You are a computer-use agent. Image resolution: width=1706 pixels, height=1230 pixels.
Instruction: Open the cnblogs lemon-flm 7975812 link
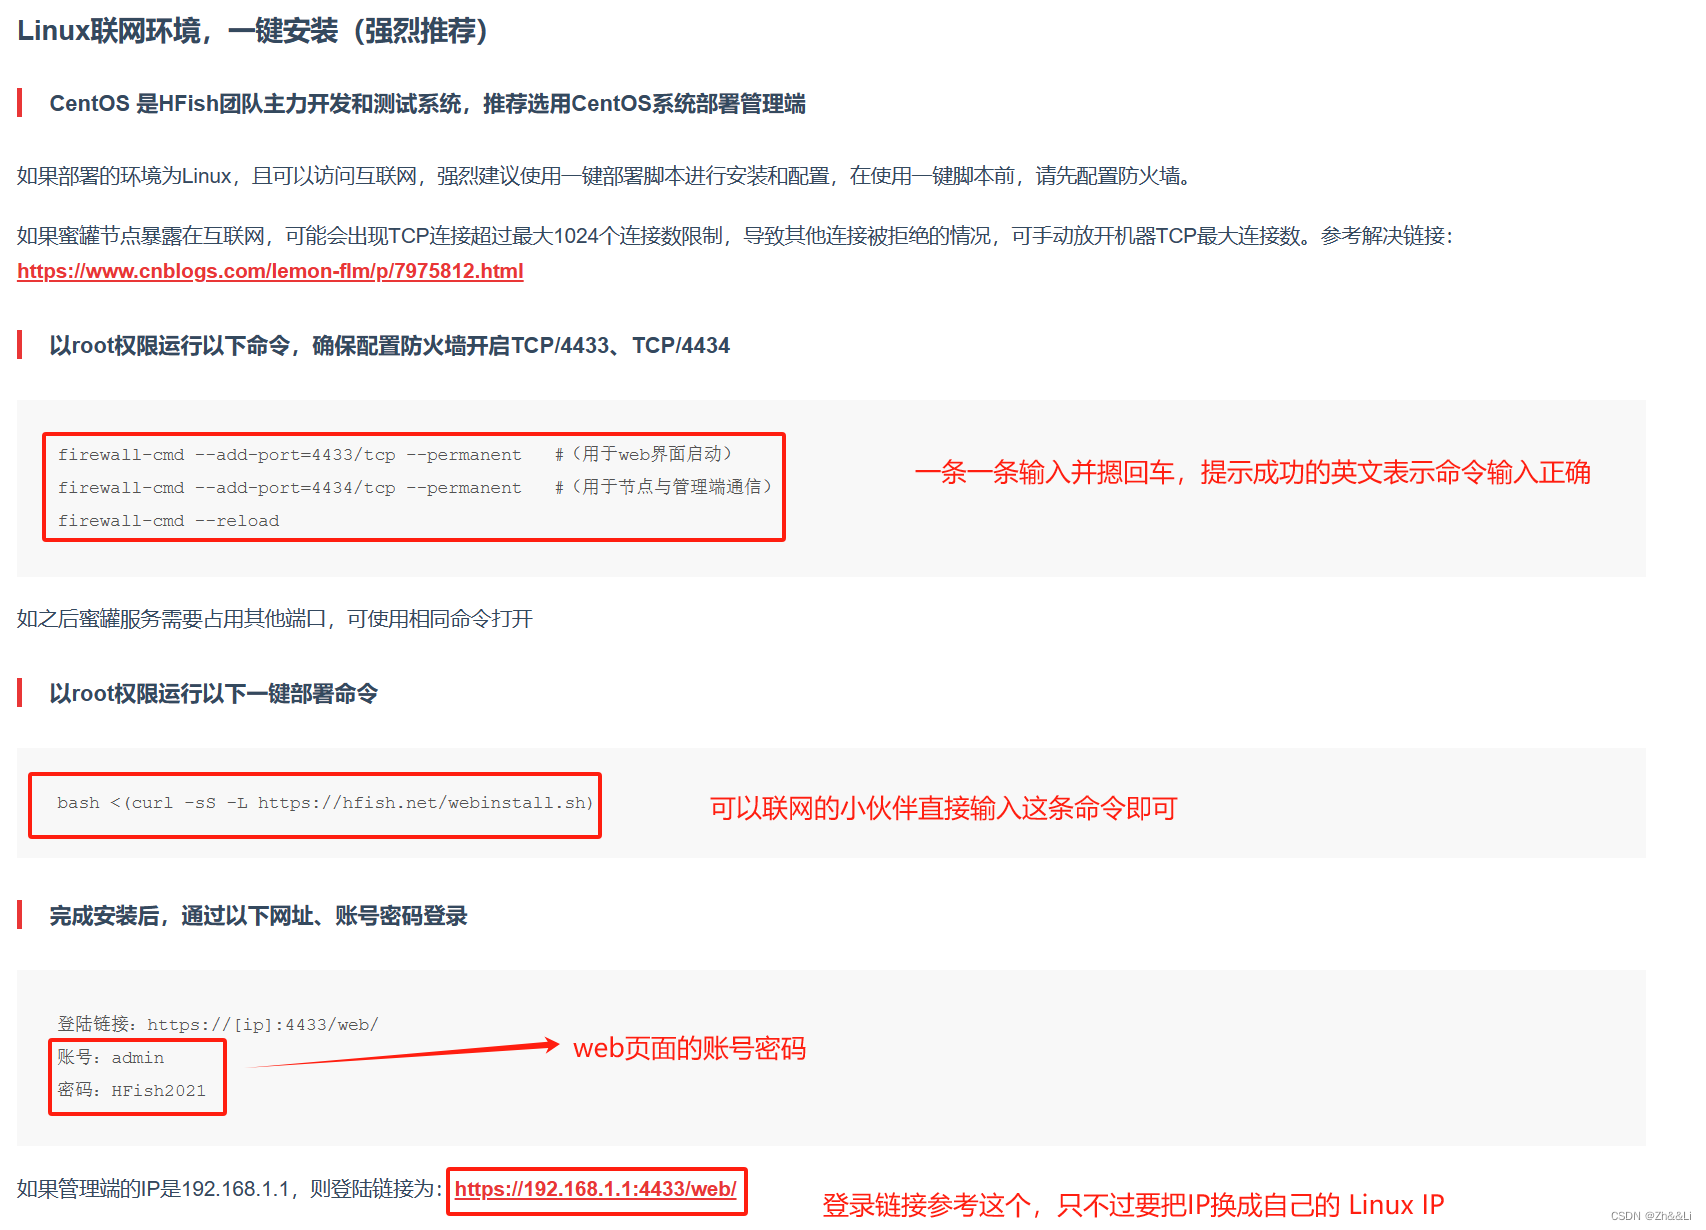pyautogui.click(x=270, y=271)
